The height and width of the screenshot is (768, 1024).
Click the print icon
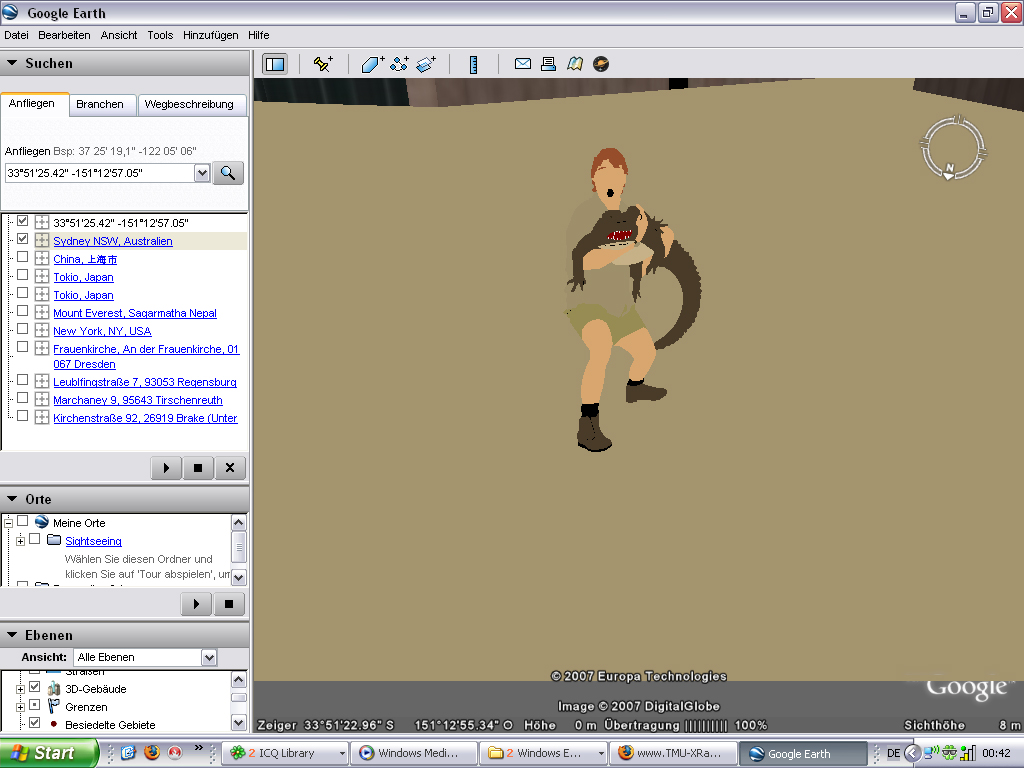click(549, 64)
